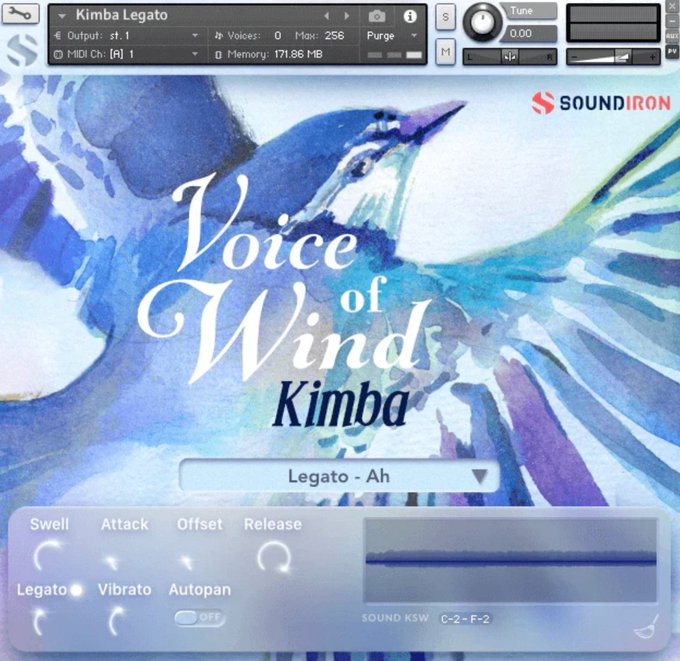Load the next instrument preset arrow
This screenshot has width=680, height=661.
(347, 16)
